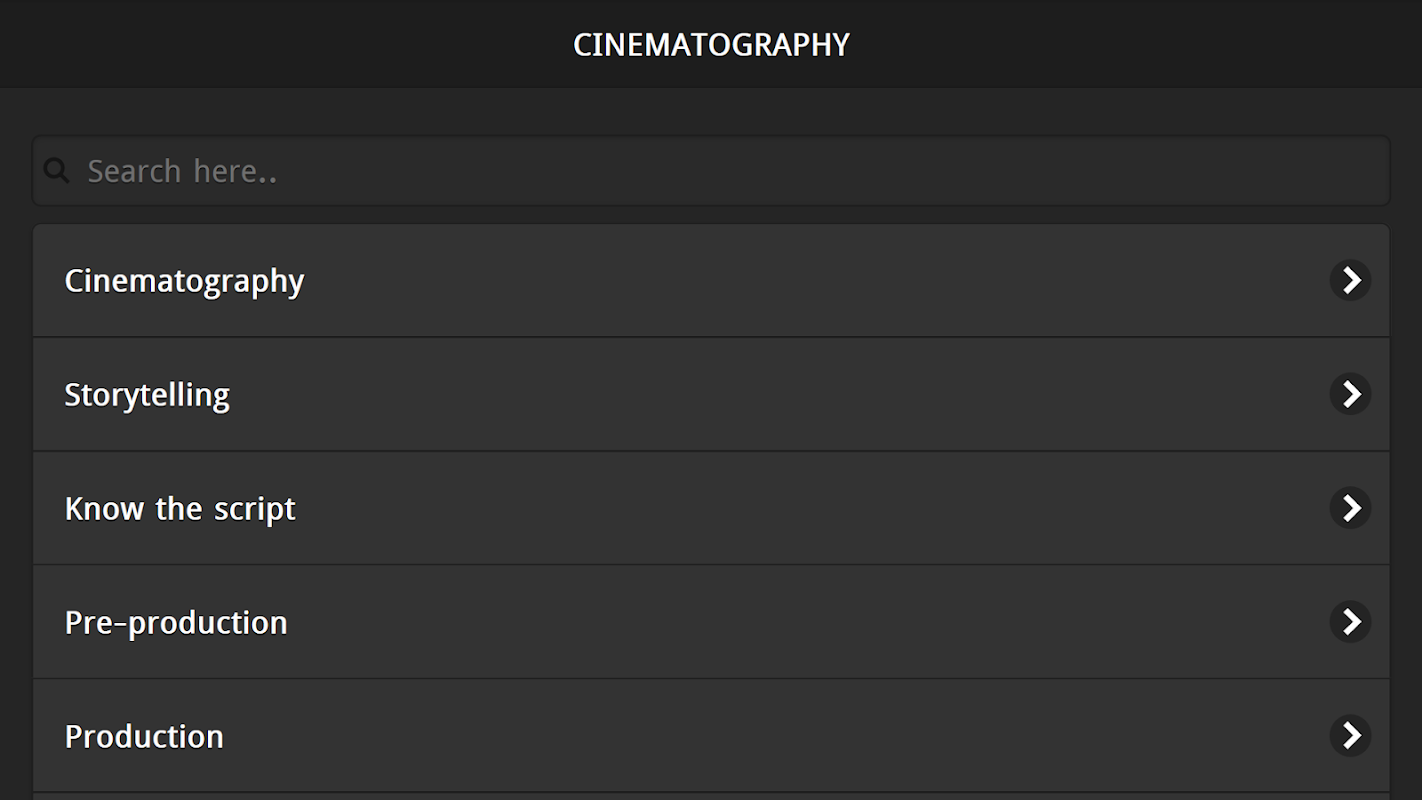Screen dimensions: 1422x800
Task: Click the CINEMATOGRAPHY header title
Action: tap(711, 45)
